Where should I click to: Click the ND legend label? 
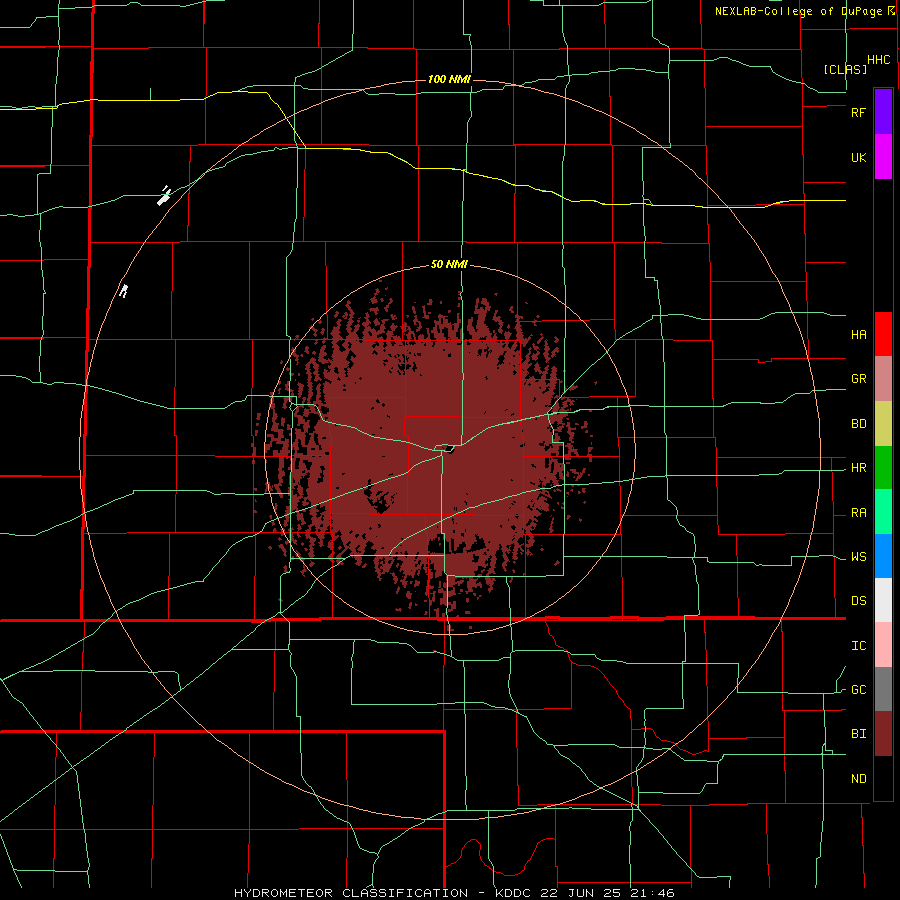point(858,779)
